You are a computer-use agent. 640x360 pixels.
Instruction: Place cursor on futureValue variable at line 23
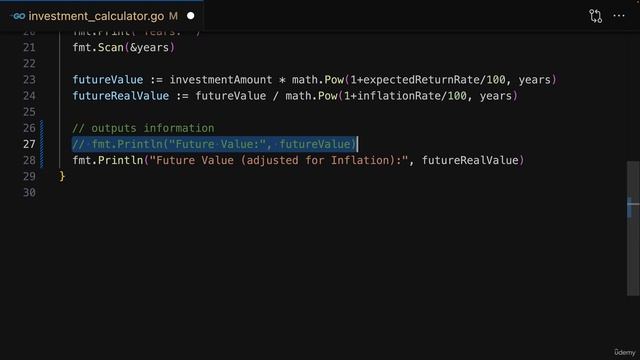[x=108, y=80]
